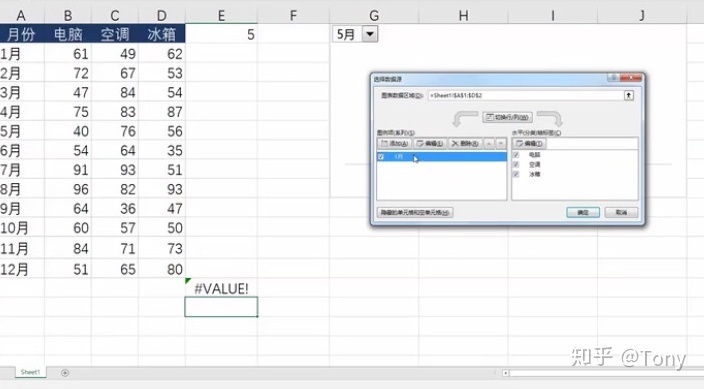
Task: Click the #VALUE! error cell
Action: point(221,288)
